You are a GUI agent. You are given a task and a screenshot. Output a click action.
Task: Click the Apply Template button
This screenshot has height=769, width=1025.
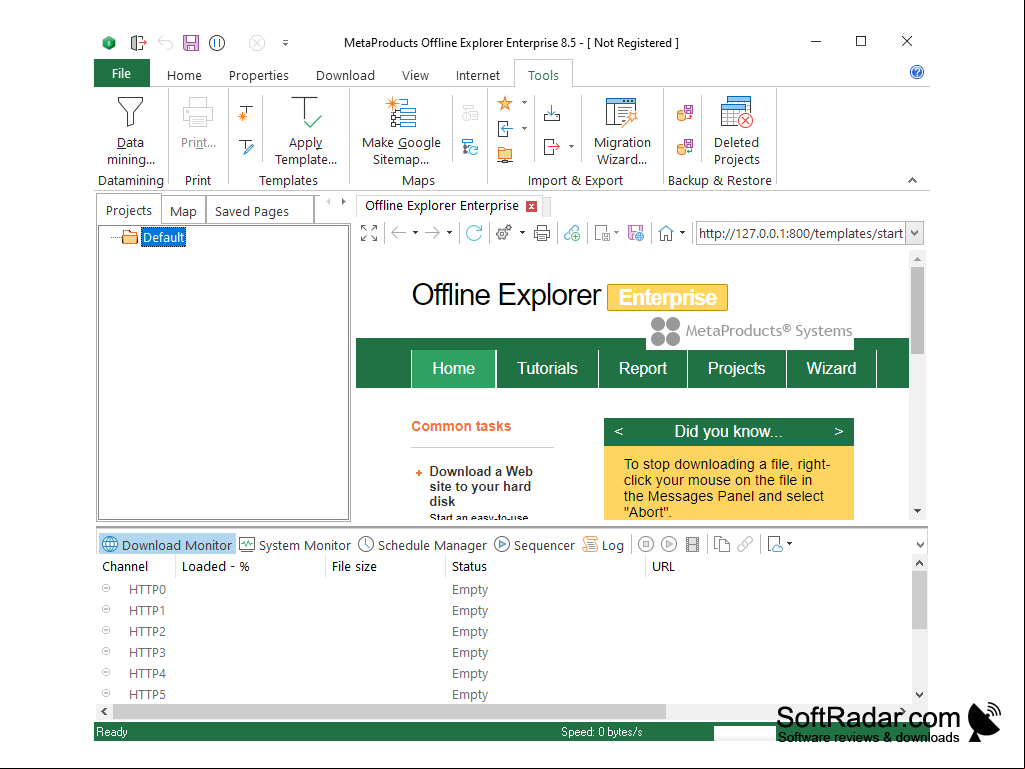[x=305, y=131]
